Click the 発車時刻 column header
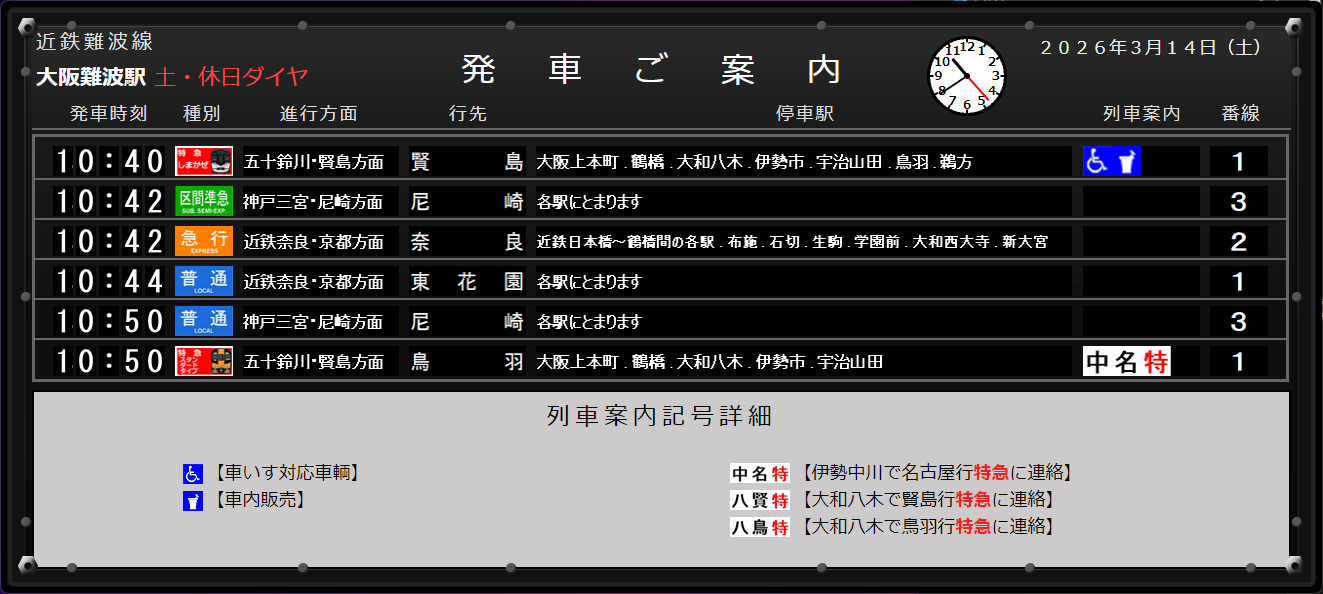Viewport: 1323px width, 594px height. 108,114
